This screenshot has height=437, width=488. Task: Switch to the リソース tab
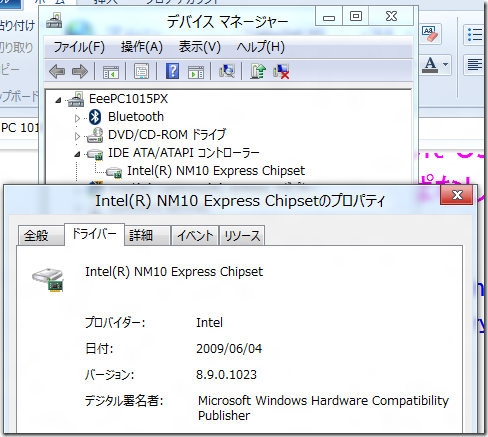click(x=242, y=235)
